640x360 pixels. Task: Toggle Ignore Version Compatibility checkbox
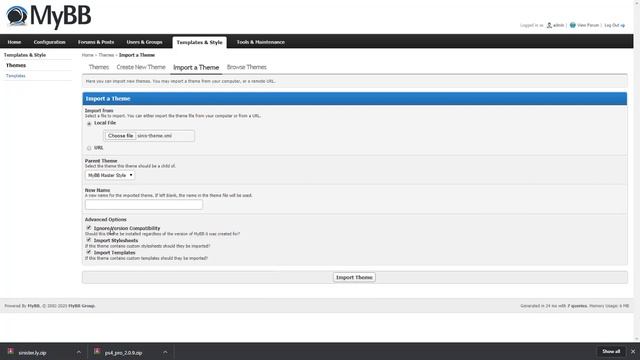pyautogui.click(x=89, y=228)
